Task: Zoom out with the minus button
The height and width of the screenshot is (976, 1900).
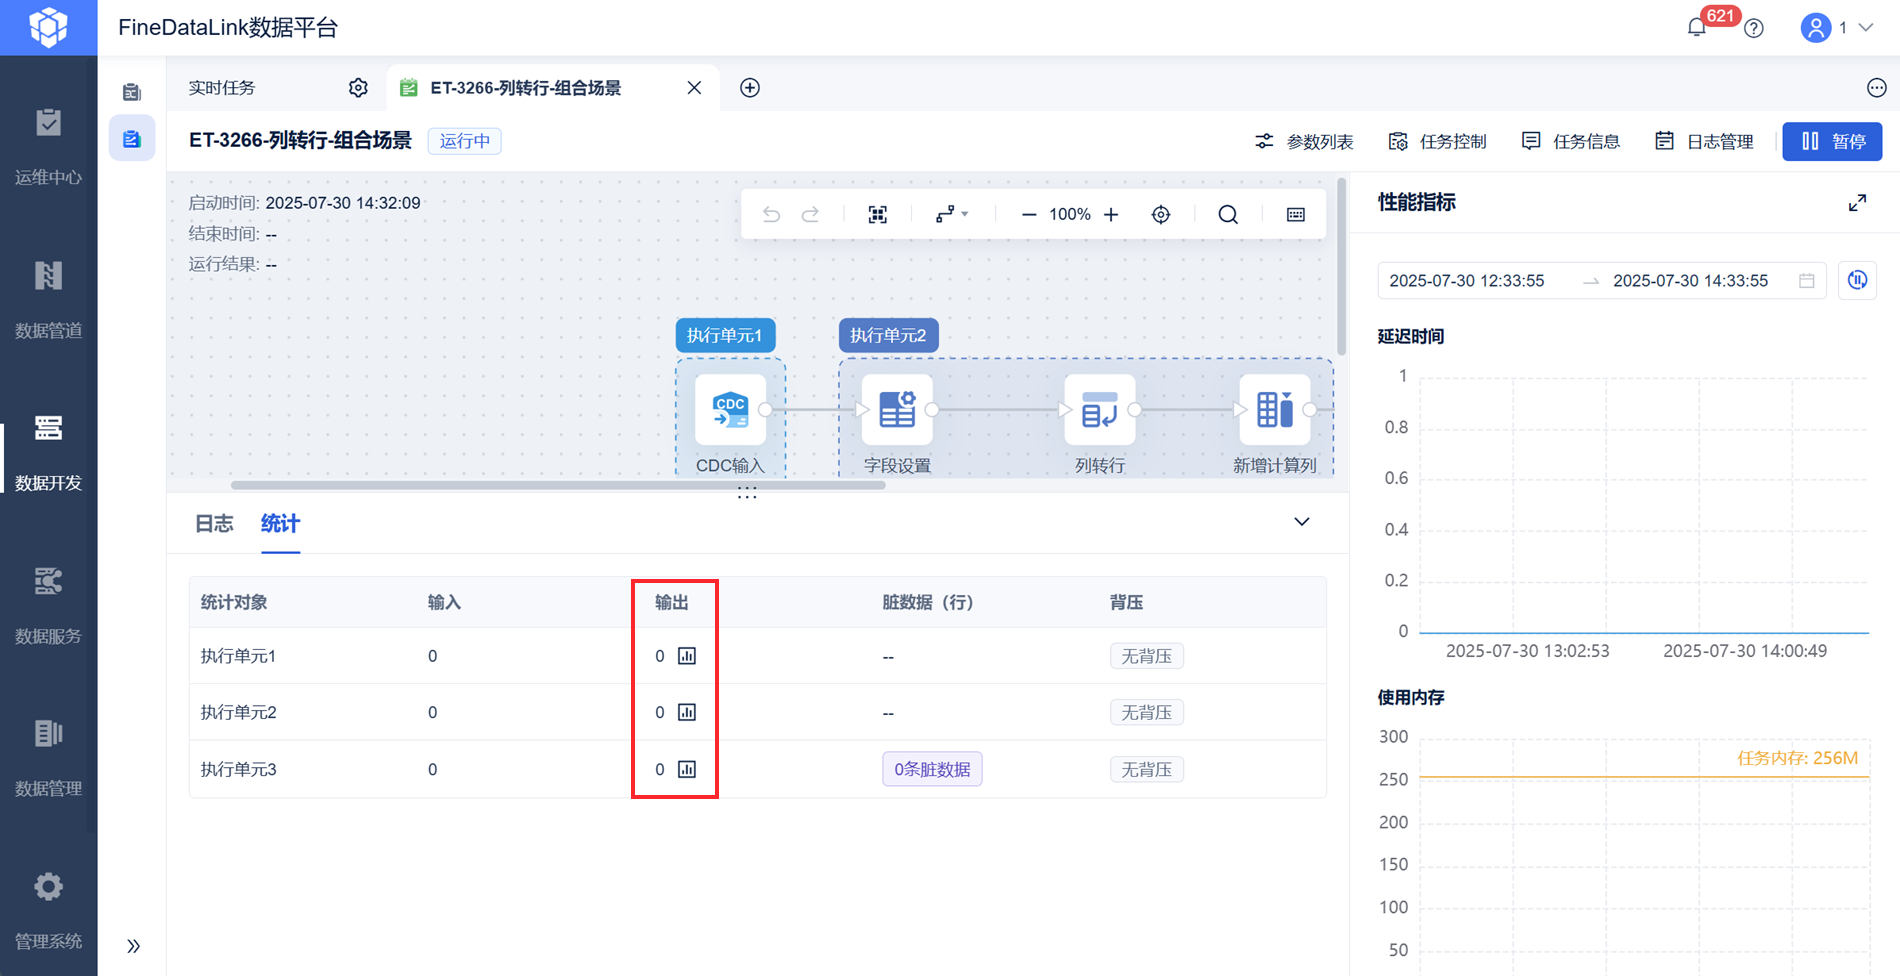Action: click(x=1029, y=215)
